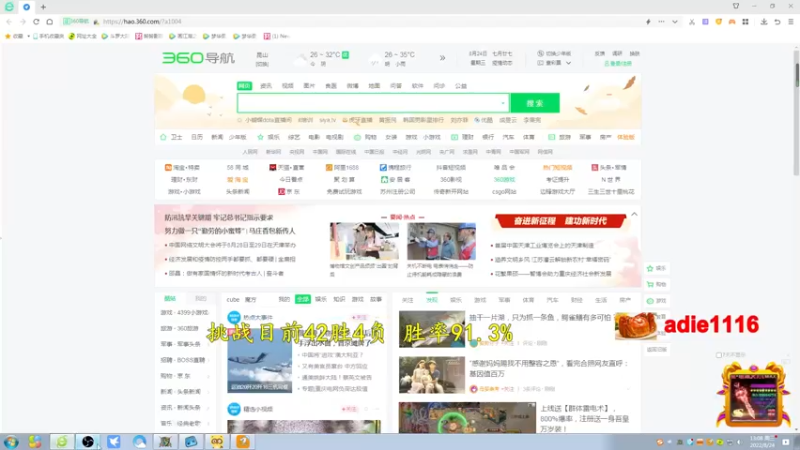Select the 视频 search tab
800x450 pixels.
tap(287, 86)
